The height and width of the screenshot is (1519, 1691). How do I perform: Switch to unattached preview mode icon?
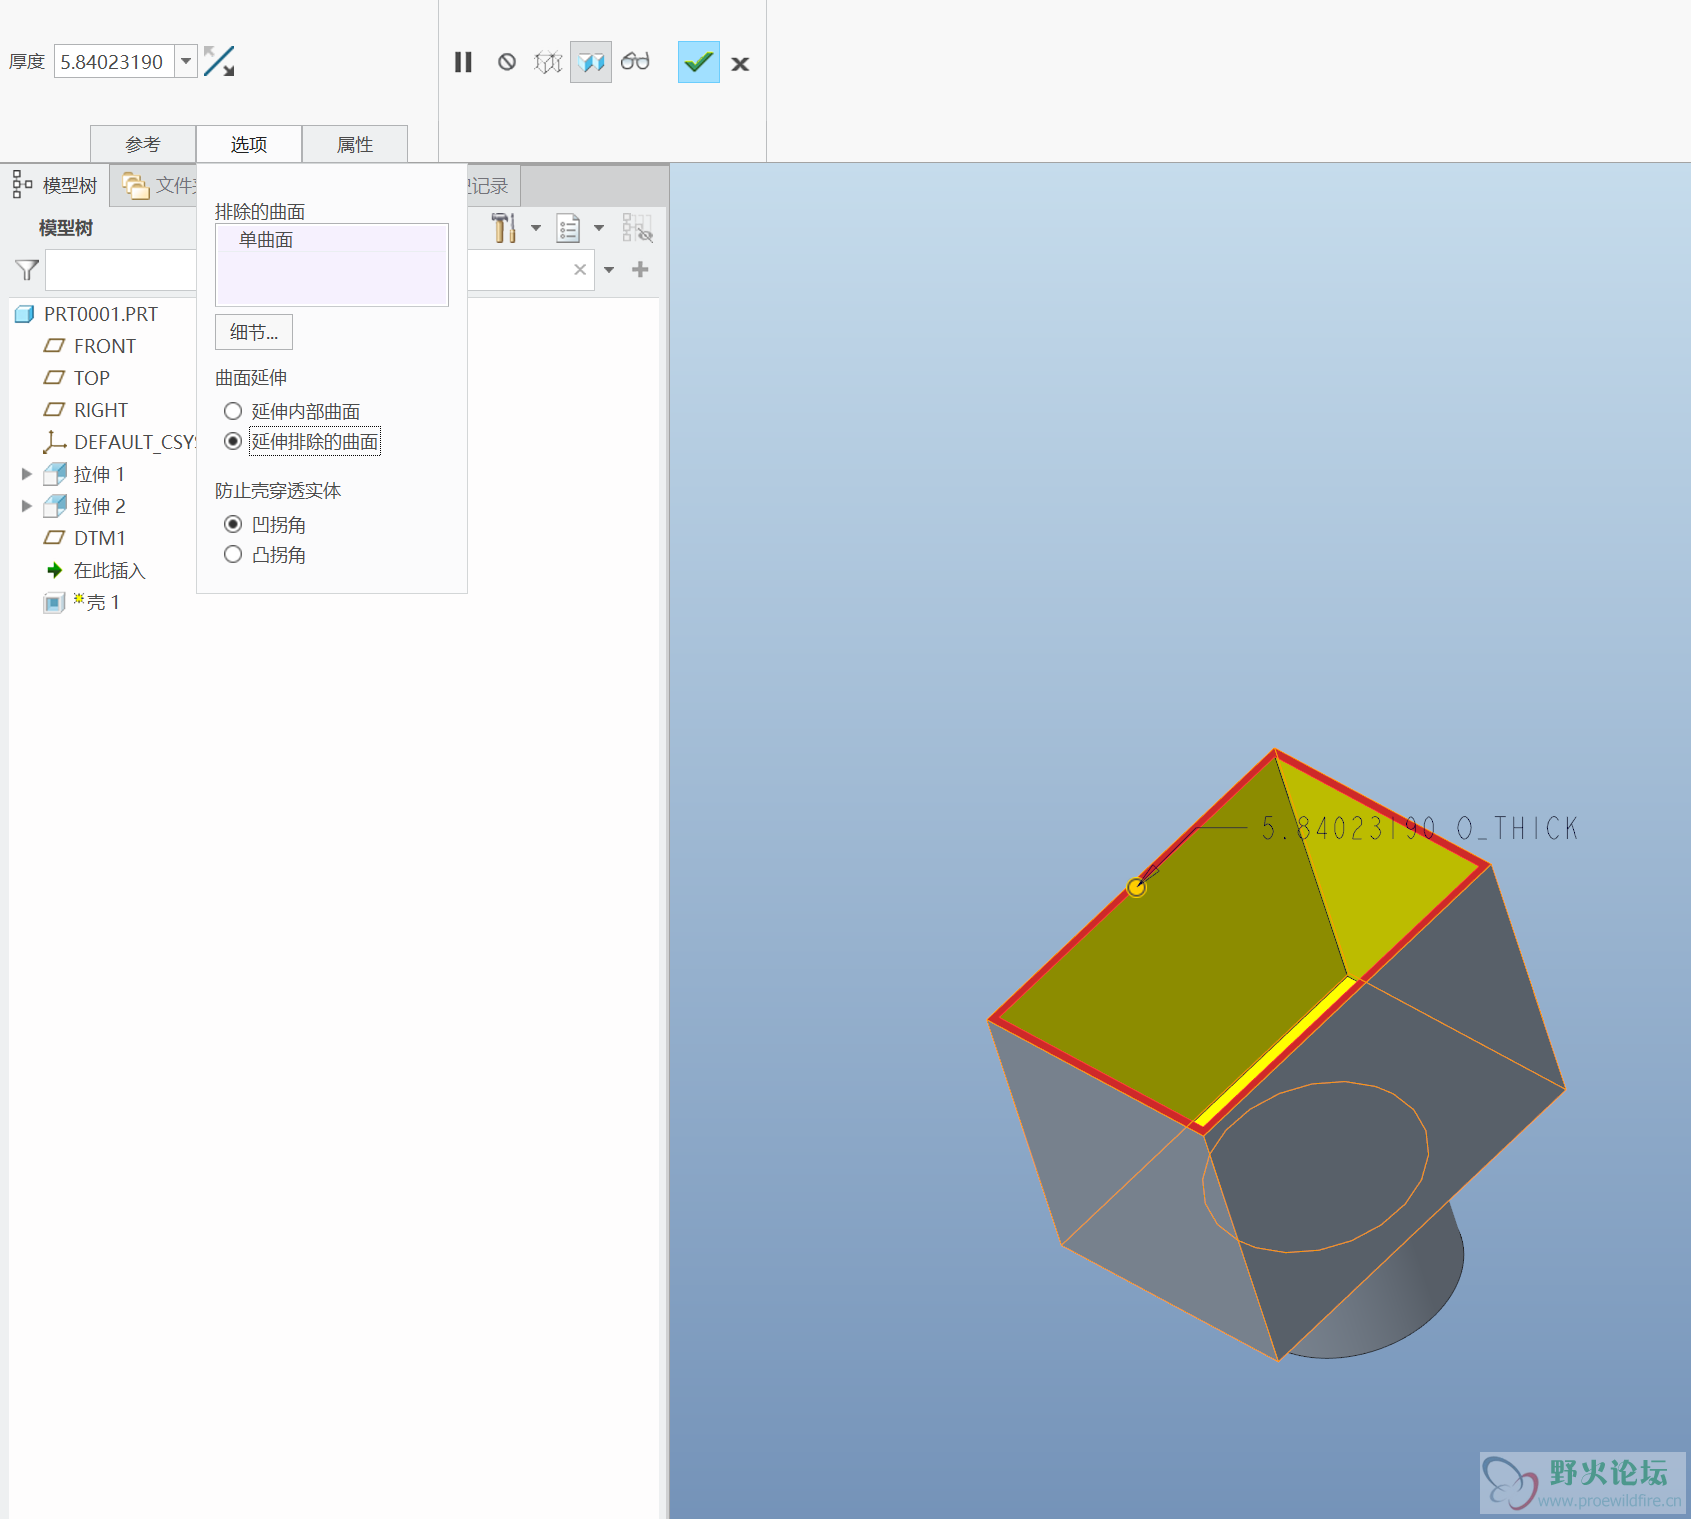pos(548,62)
